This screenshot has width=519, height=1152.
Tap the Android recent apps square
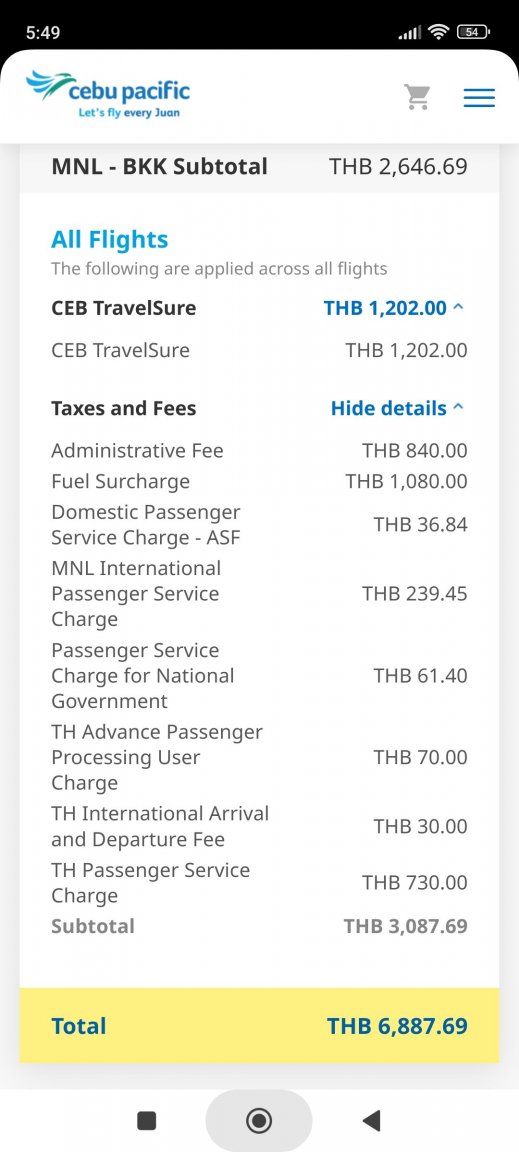147,1120
